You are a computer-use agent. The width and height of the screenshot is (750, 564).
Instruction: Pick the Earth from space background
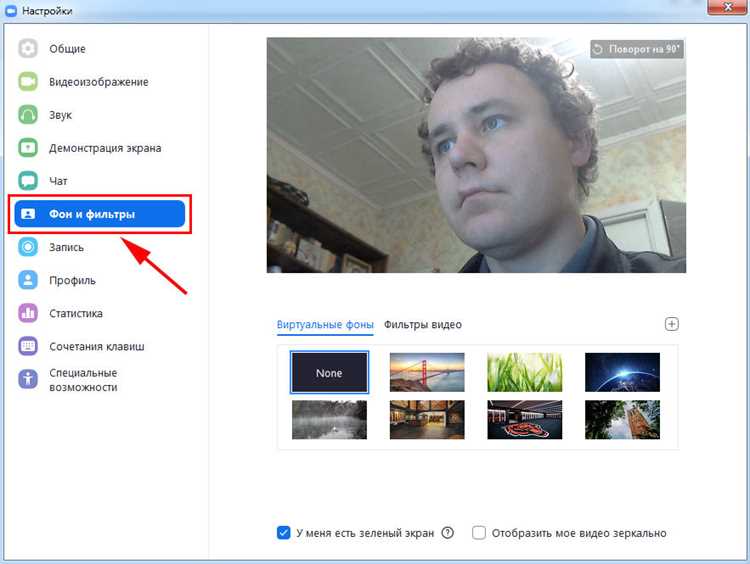(622, 372)
